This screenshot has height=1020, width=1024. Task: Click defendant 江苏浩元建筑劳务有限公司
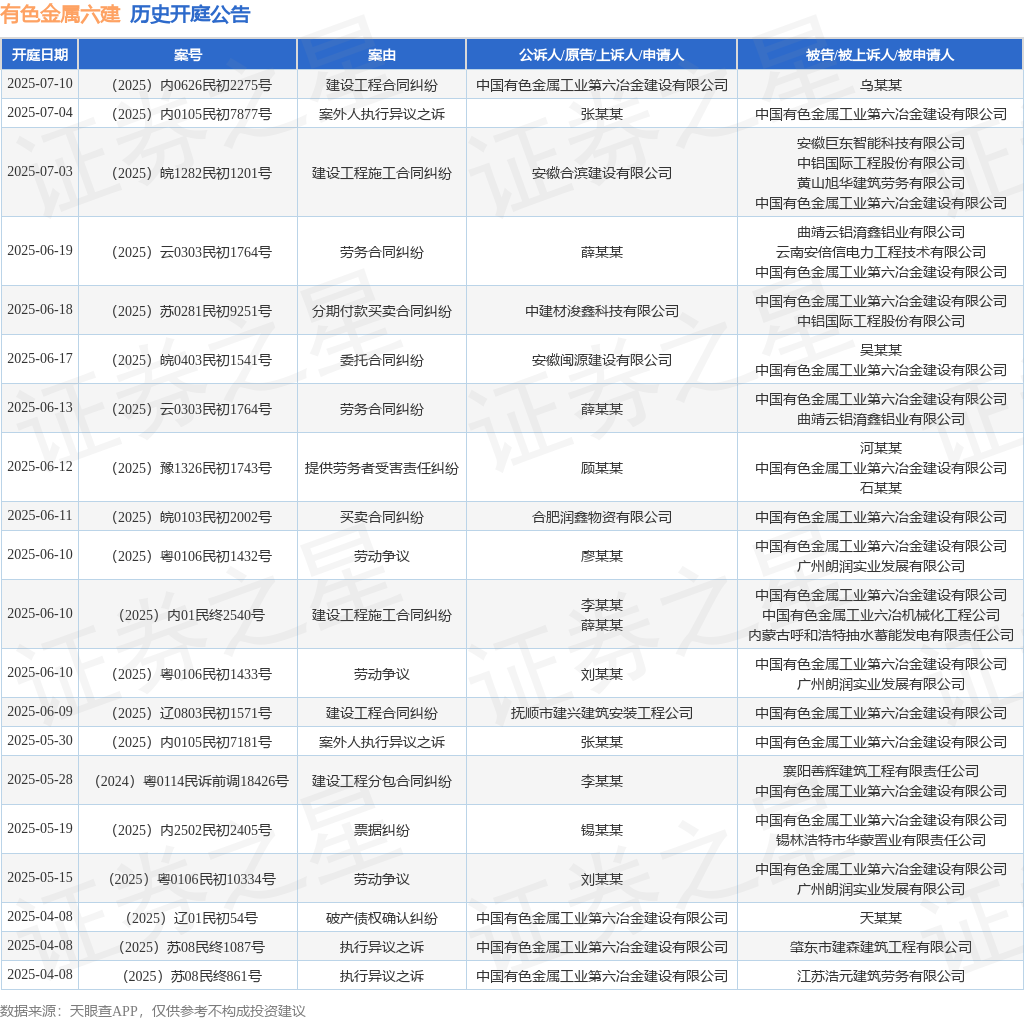[x=880, y=976]
